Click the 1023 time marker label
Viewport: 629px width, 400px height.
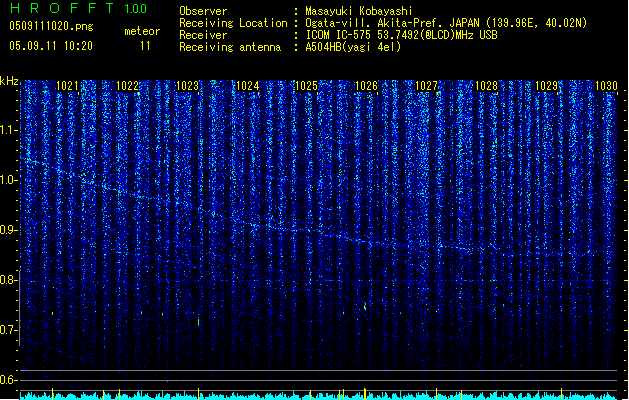click(187, 86)
